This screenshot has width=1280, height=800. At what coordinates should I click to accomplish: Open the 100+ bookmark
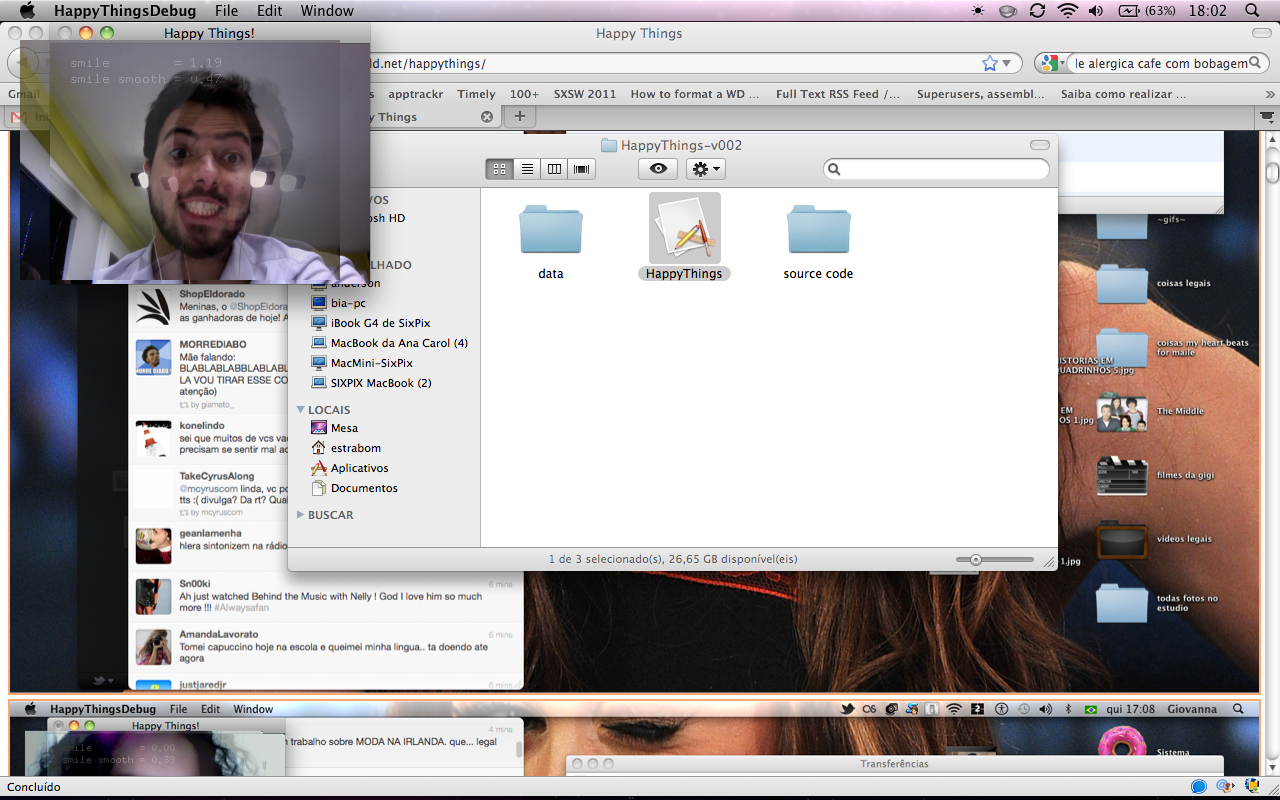click(x=524, y=94)
